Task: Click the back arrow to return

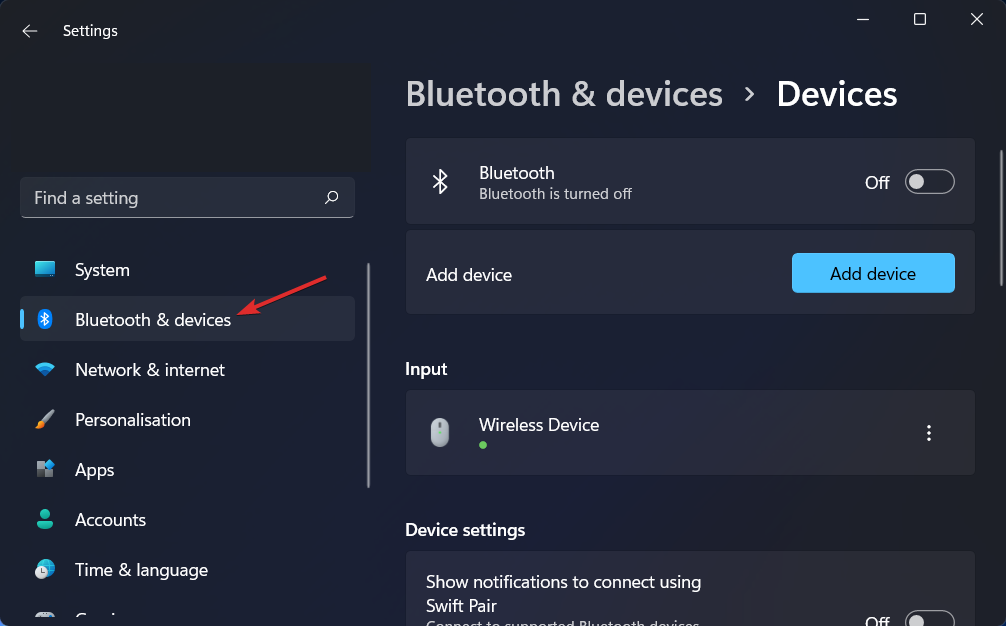Action: point(29,30)
